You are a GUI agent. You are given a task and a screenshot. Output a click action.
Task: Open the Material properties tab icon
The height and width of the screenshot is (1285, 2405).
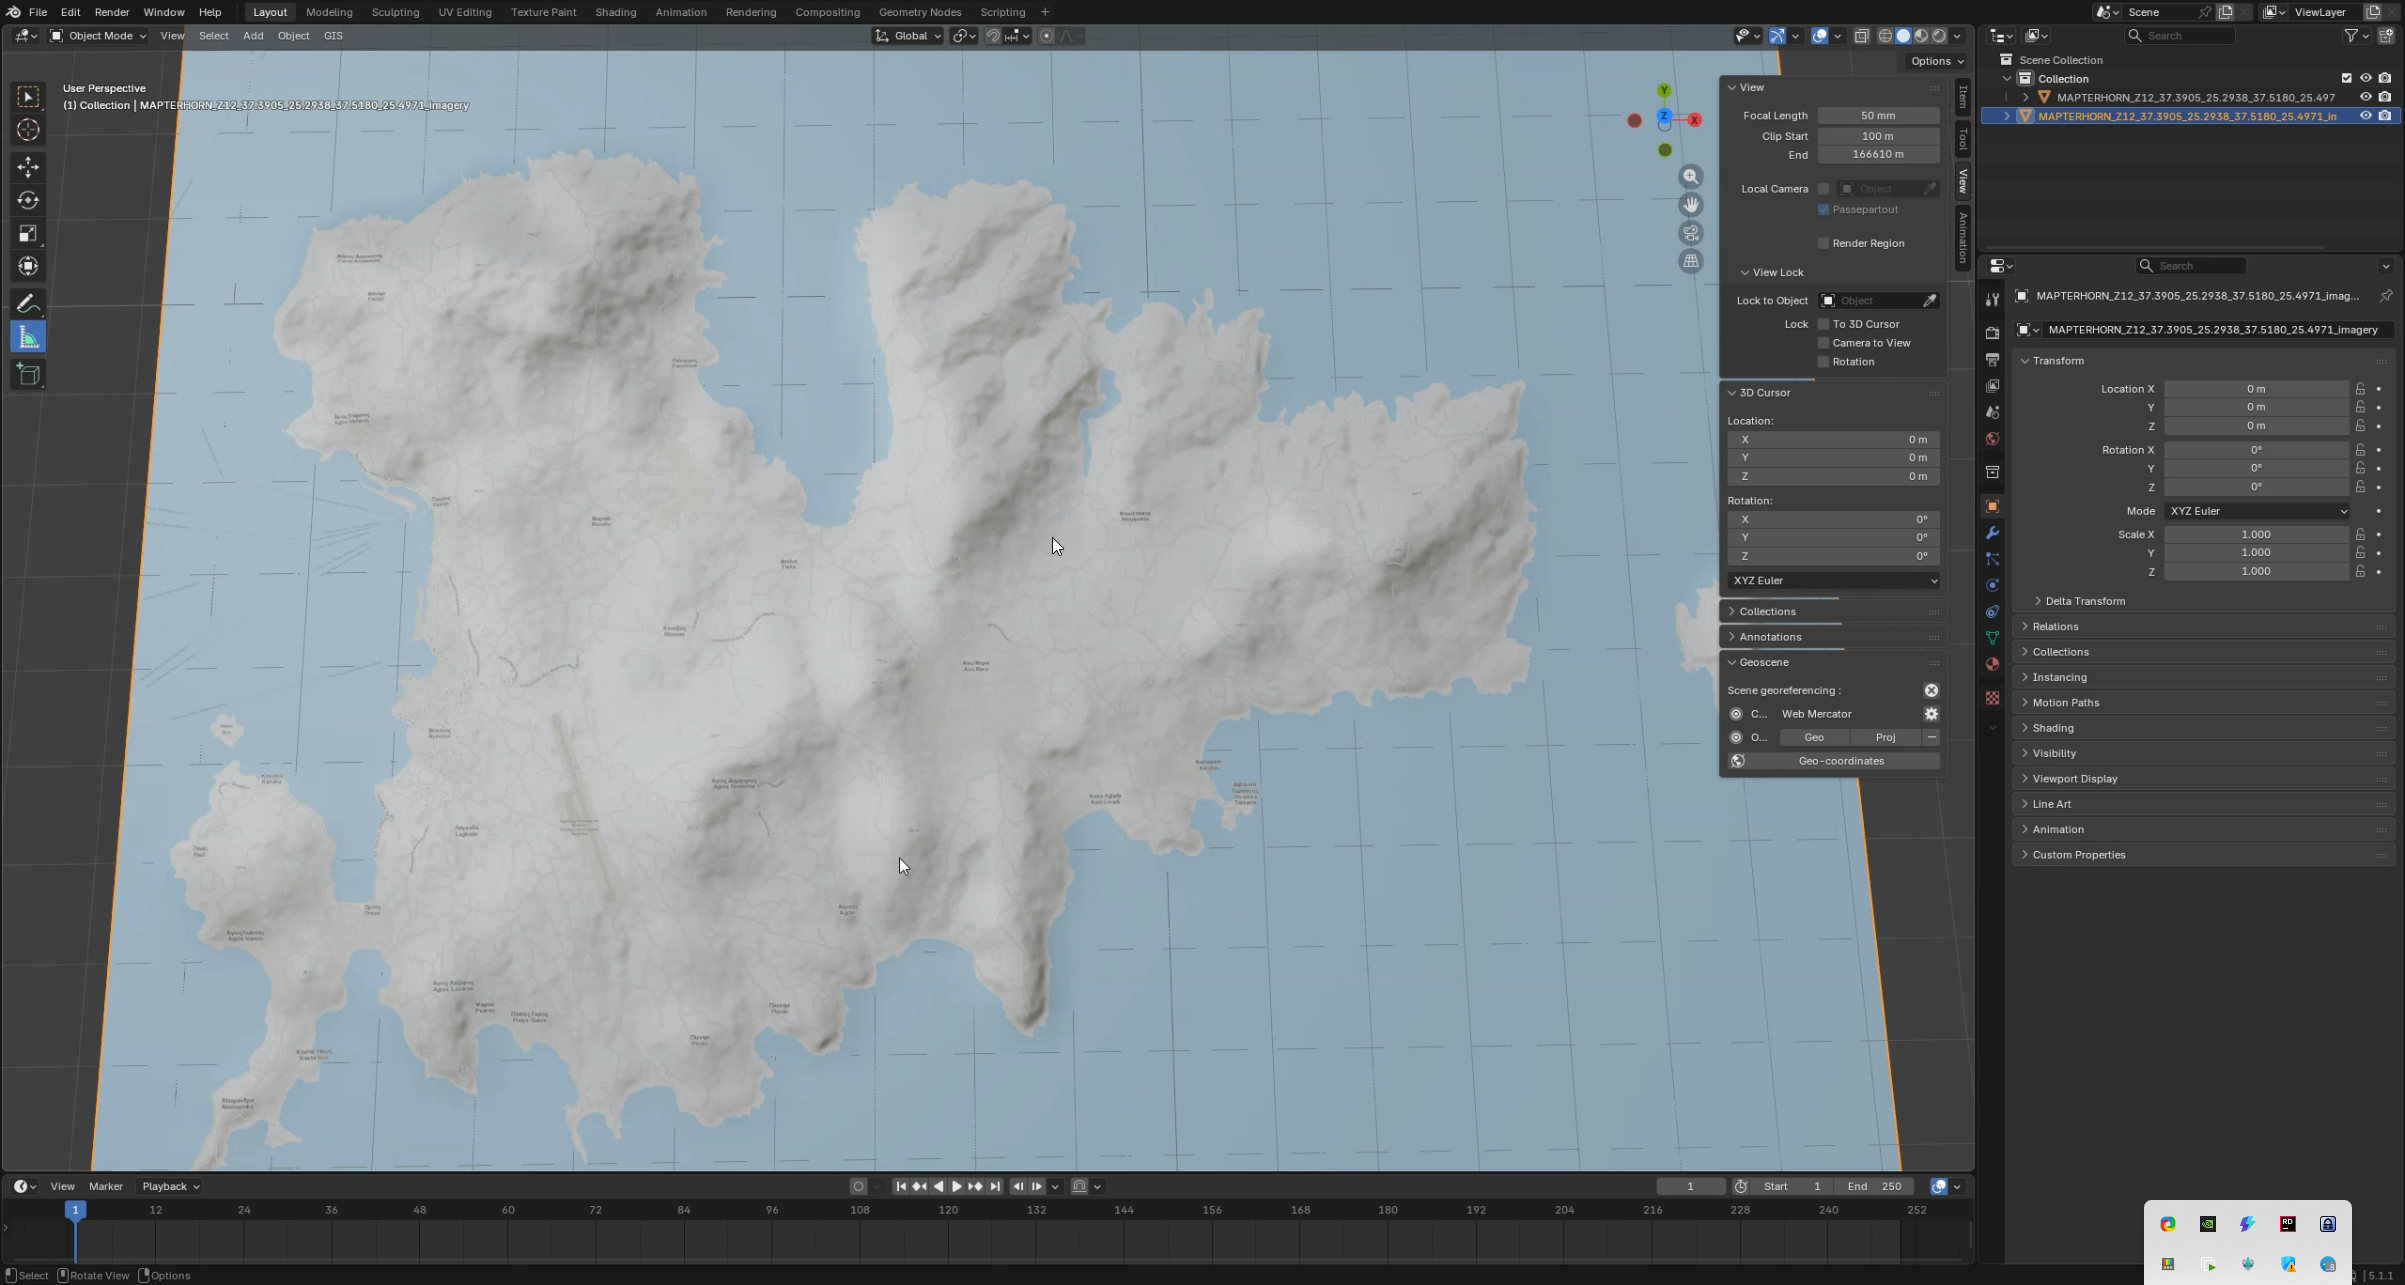click(x=1992, y=664)
